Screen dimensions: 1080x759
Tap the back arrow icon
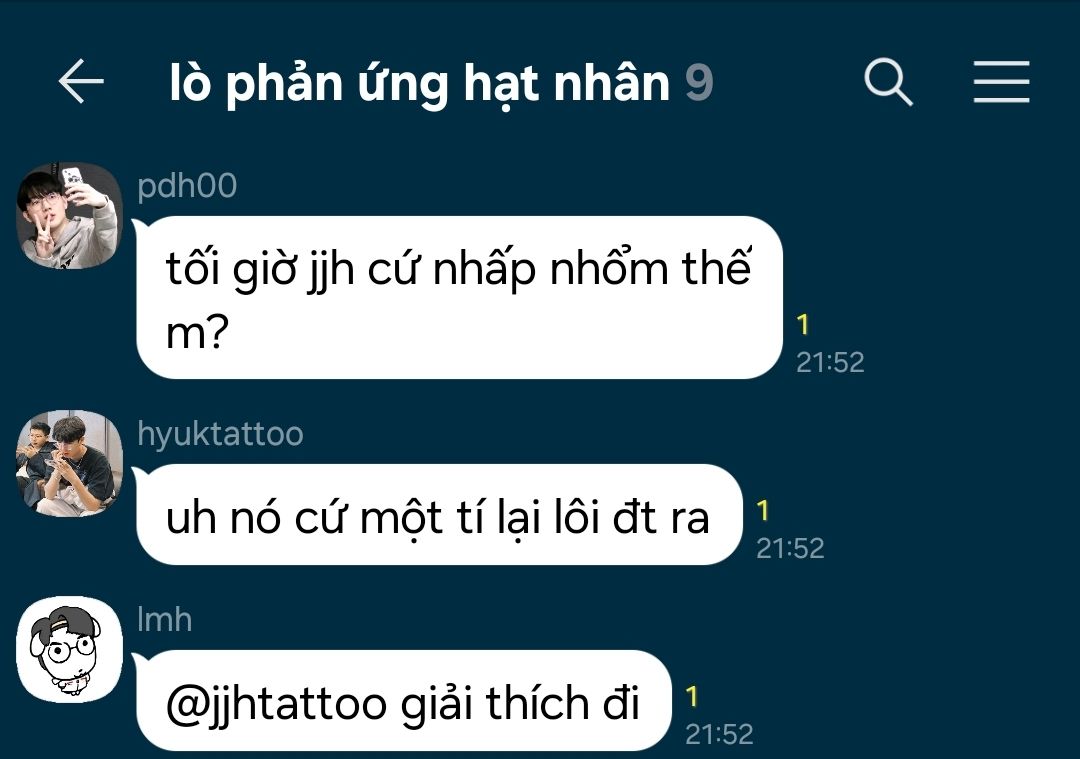[81, 81]
